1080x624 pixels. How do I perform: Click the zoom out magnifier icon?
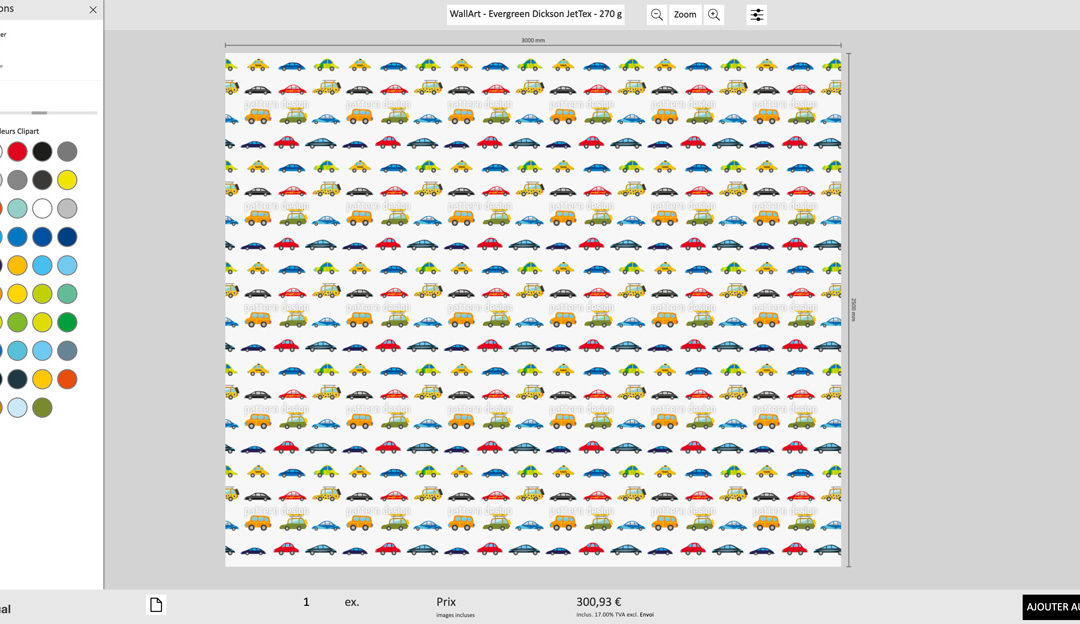656,15
